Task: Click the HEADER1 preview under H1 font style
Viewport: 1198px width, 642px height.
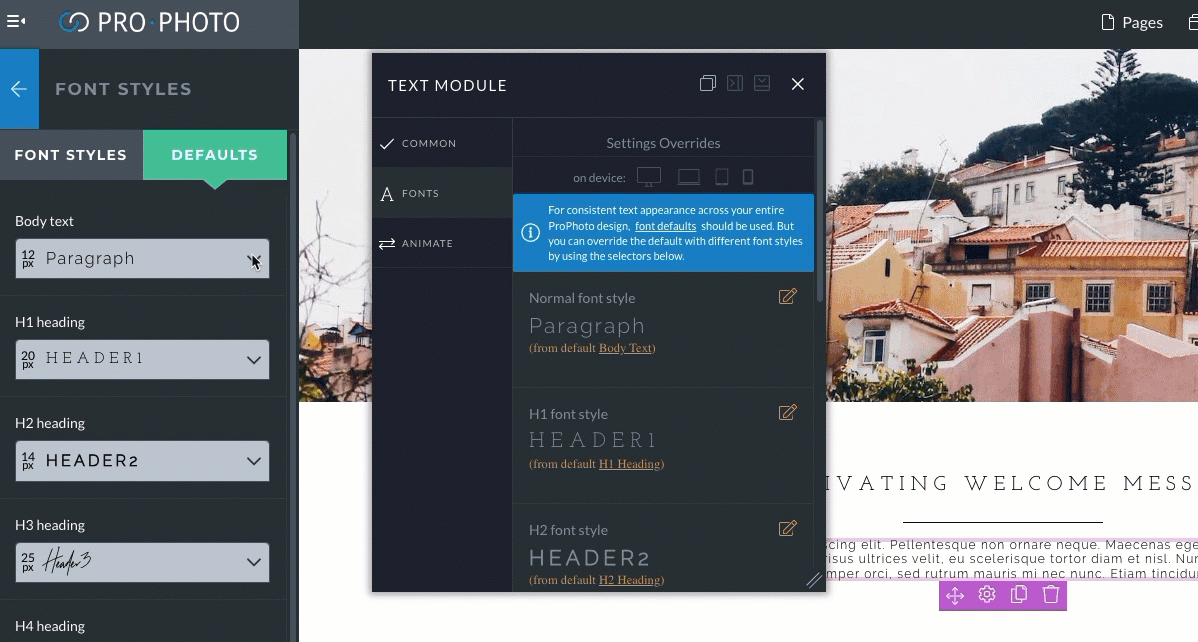Action: click(x=594, y=440)
